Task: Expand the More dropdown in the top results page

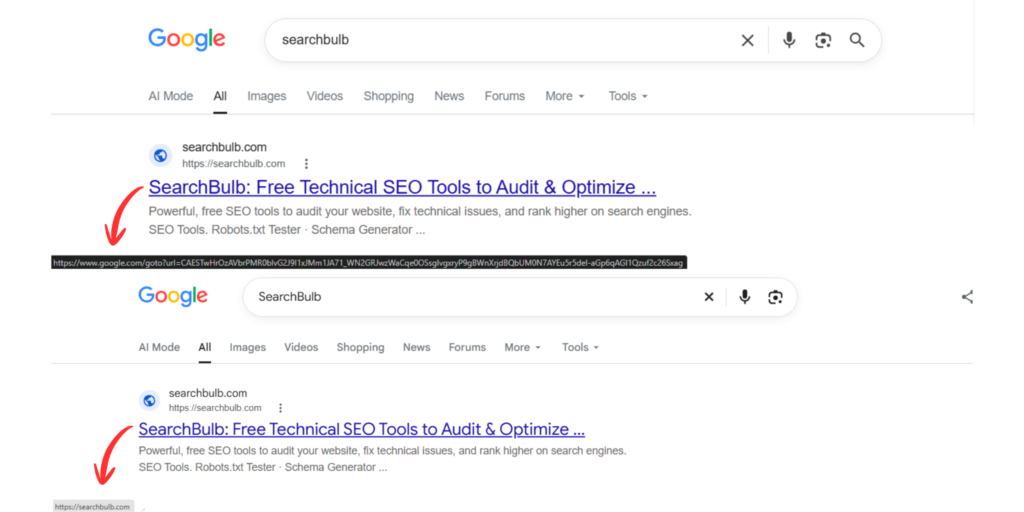Action: (x=565, y=96)
